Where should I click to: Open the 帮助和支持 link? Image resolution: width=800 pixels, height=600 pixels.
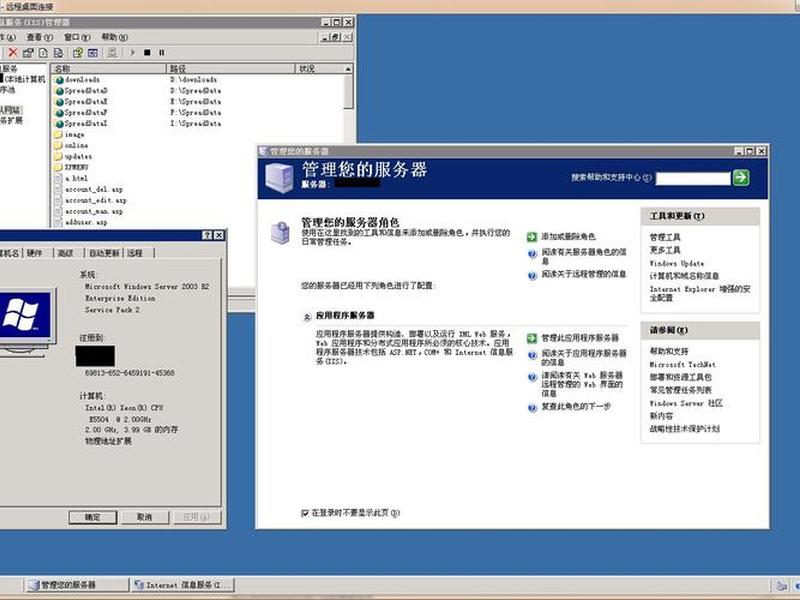[669, 352]
